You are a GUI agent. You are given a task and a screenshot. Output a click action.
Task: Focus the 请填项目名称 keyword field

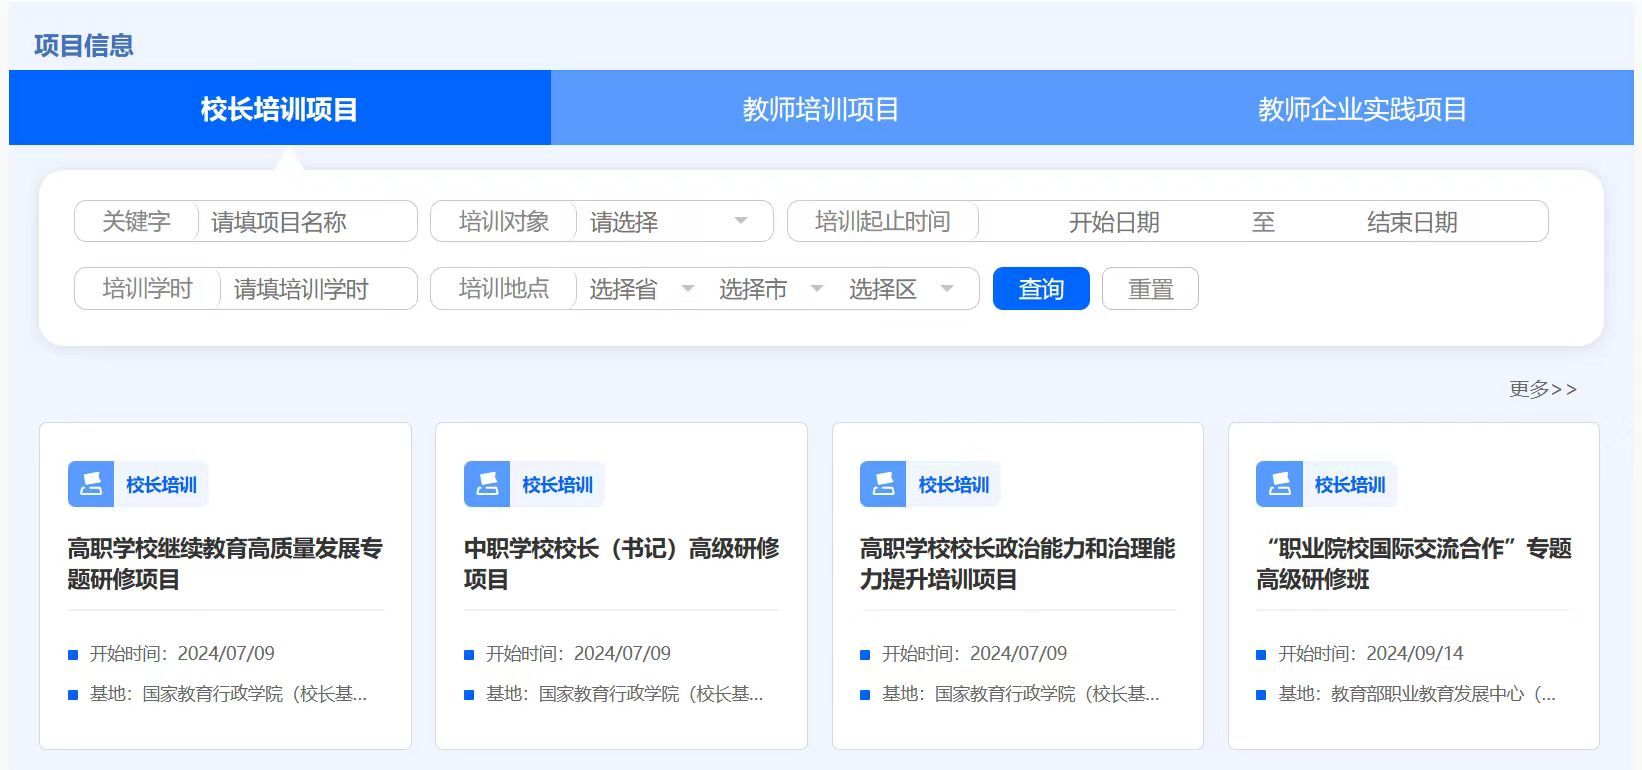point(305,222)
